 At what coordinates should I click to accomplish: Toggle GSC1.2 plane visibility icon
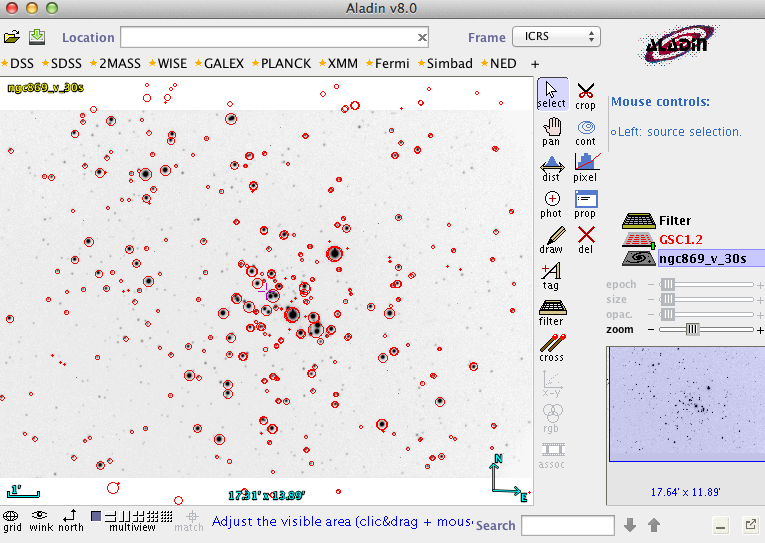tap(639, 240)
